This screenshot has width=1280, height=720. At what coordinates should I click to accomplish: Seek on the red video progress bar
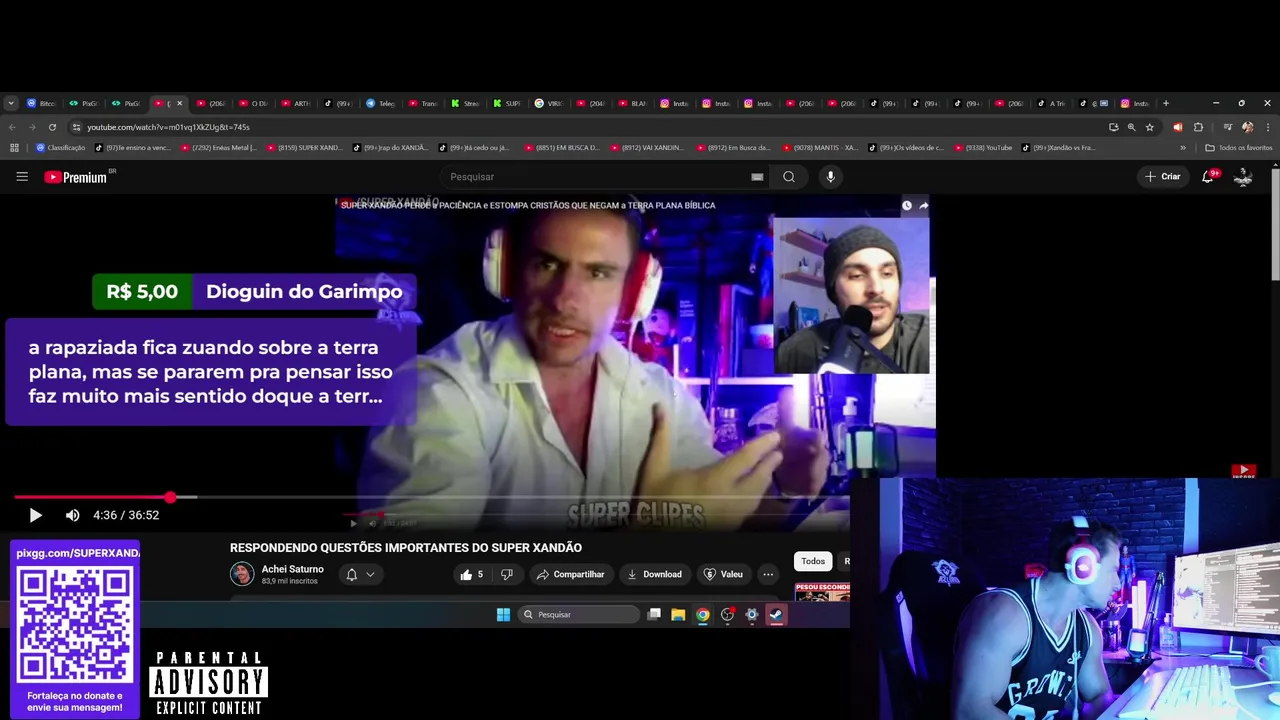(x=430, y=497)
